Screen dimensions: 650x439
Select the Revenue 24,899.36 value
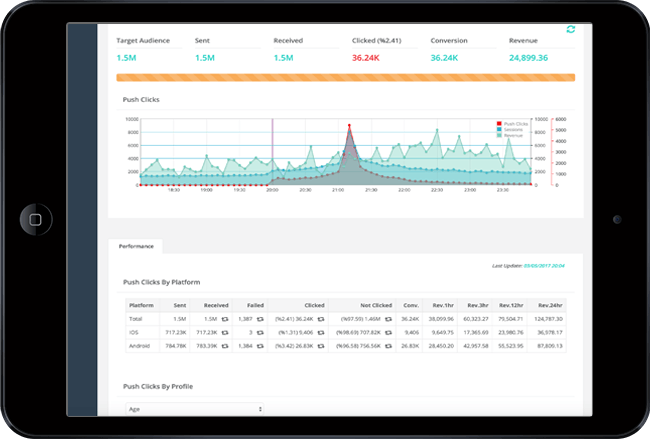pyautogui.click(x=529, y=58)
